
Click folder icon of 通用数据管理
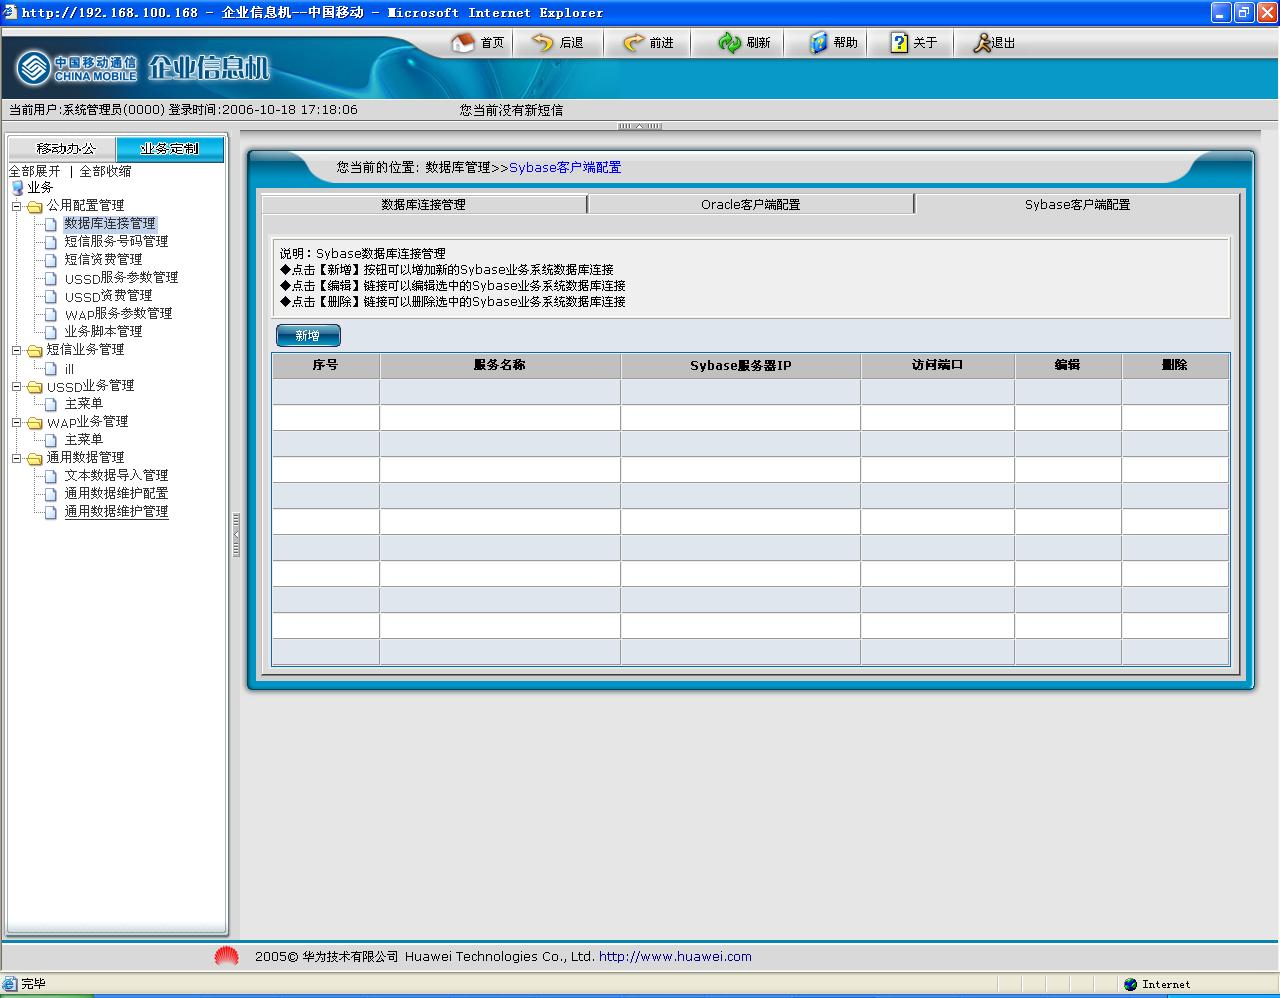35,458
